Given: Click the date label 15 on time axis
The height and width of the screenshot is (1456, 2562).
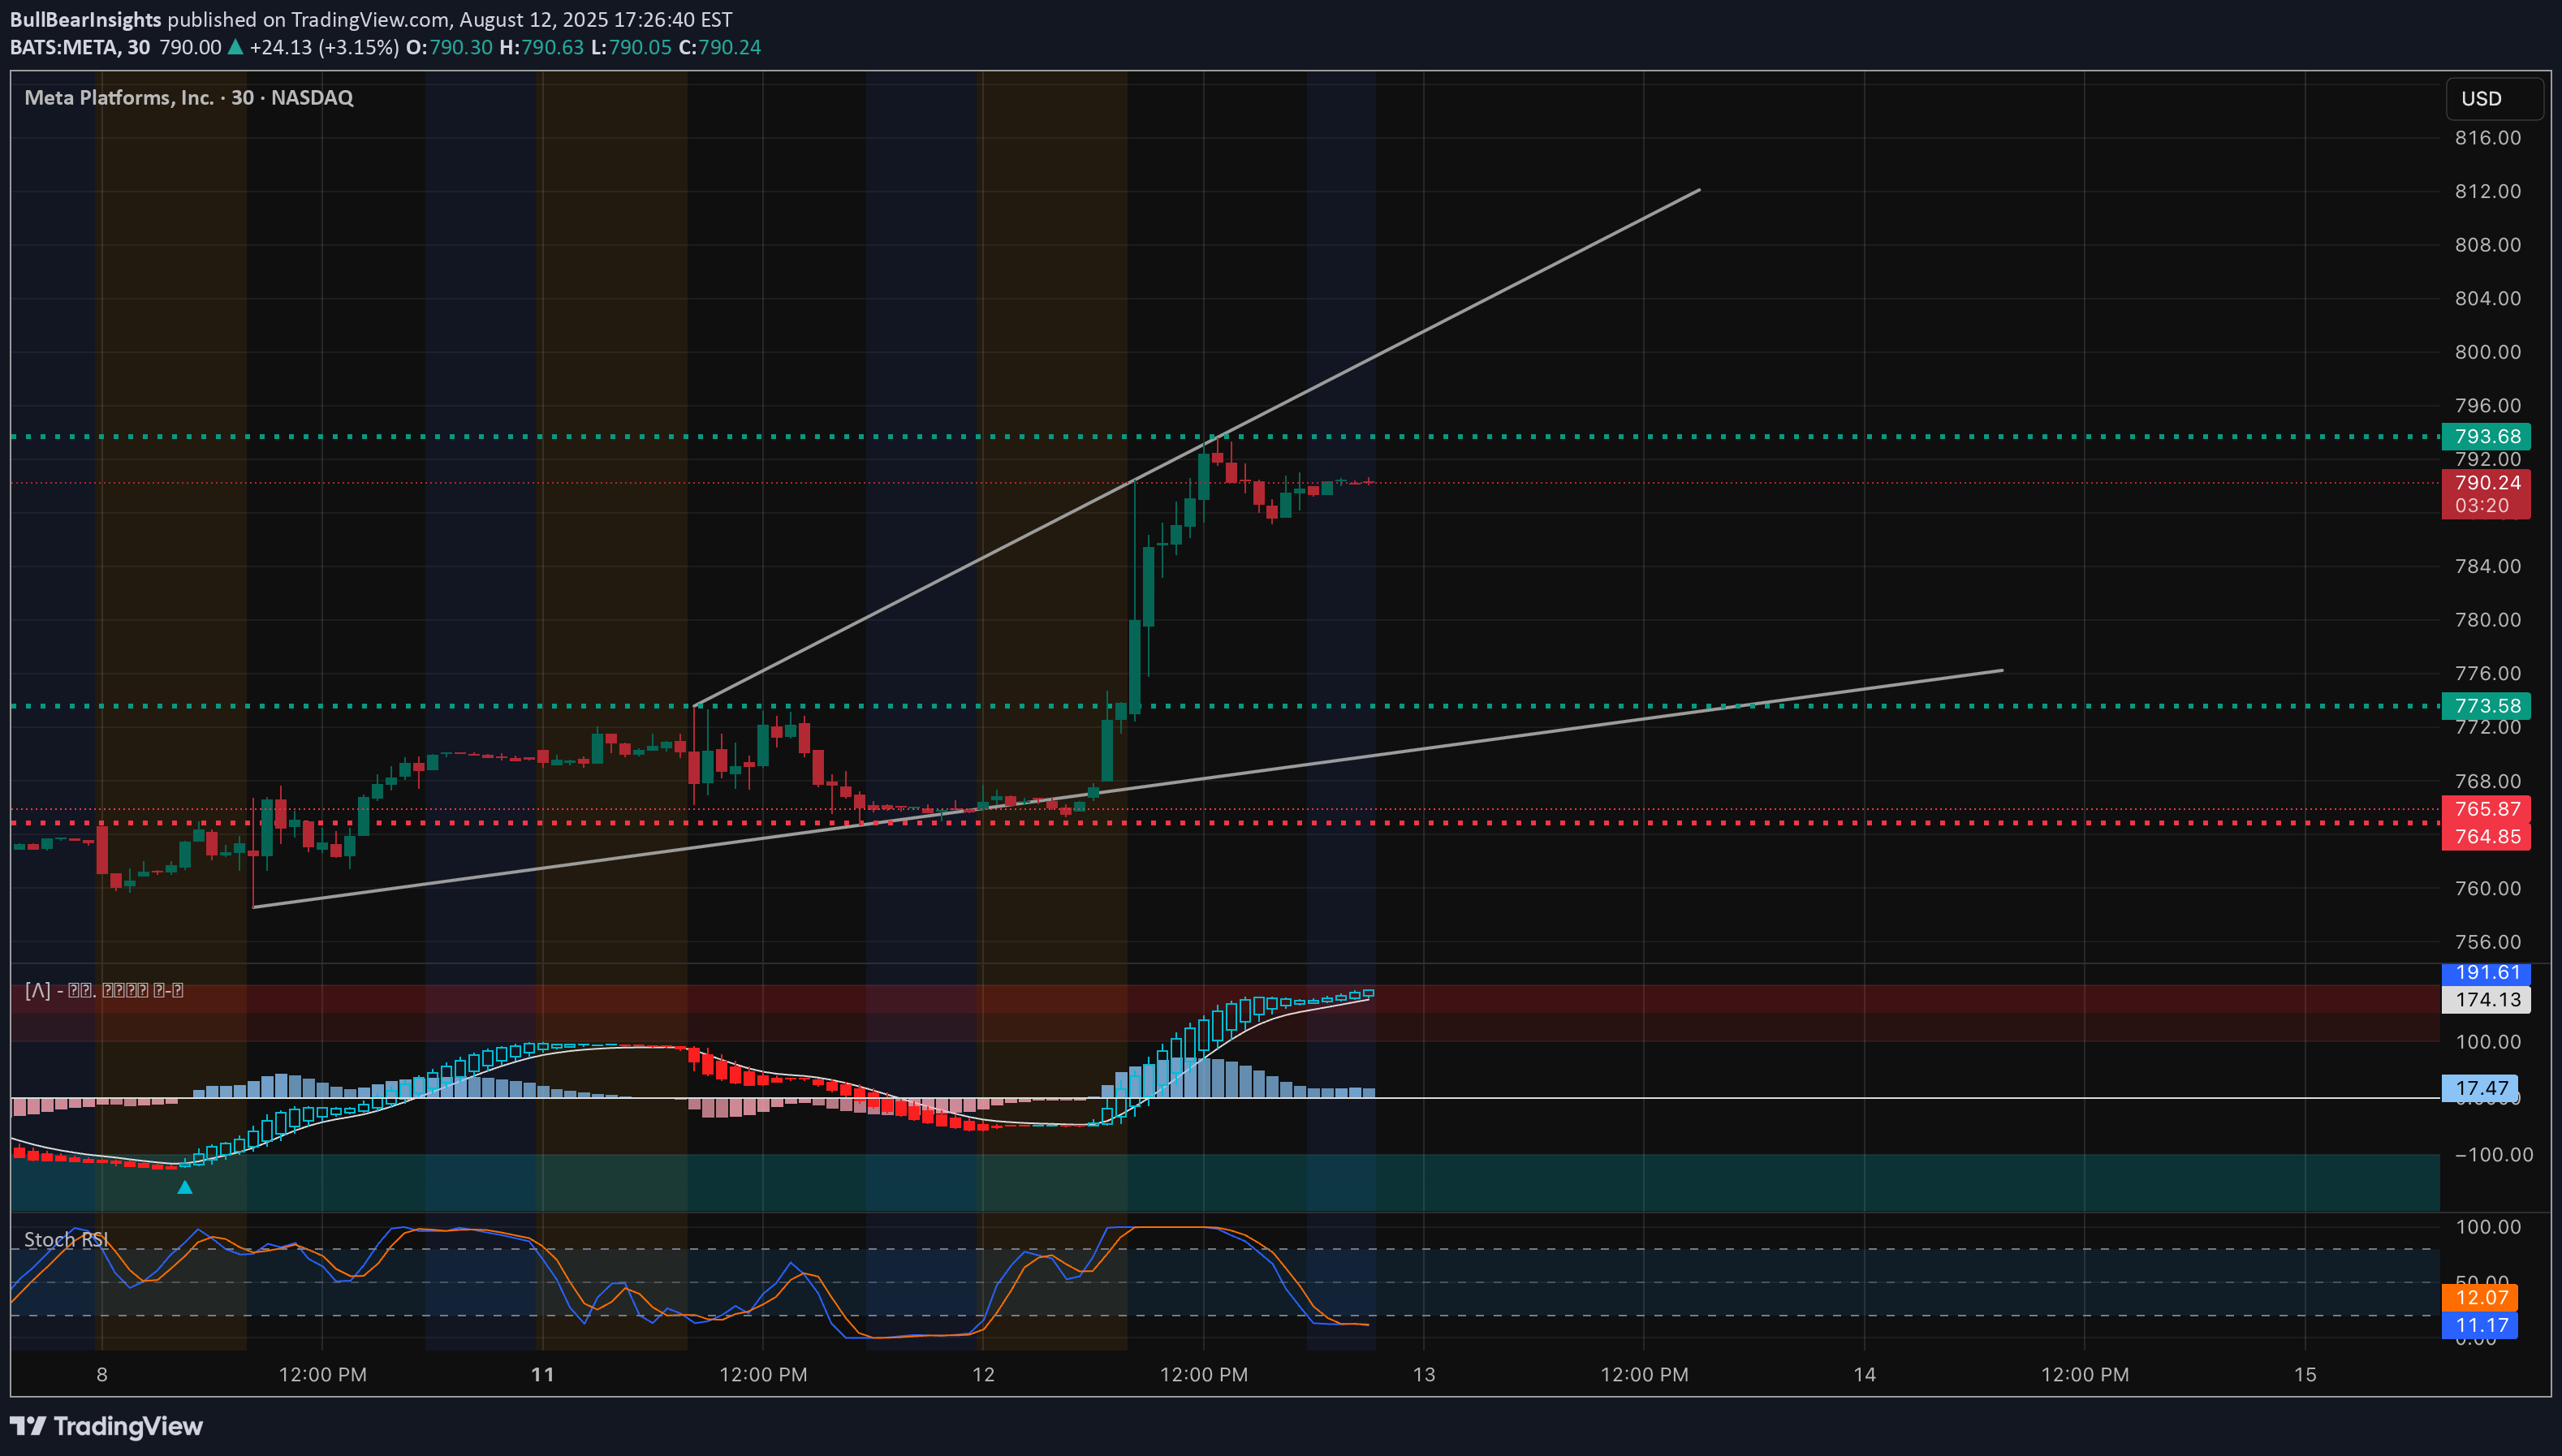Looking at the screenshot, I should 2305,1374.
